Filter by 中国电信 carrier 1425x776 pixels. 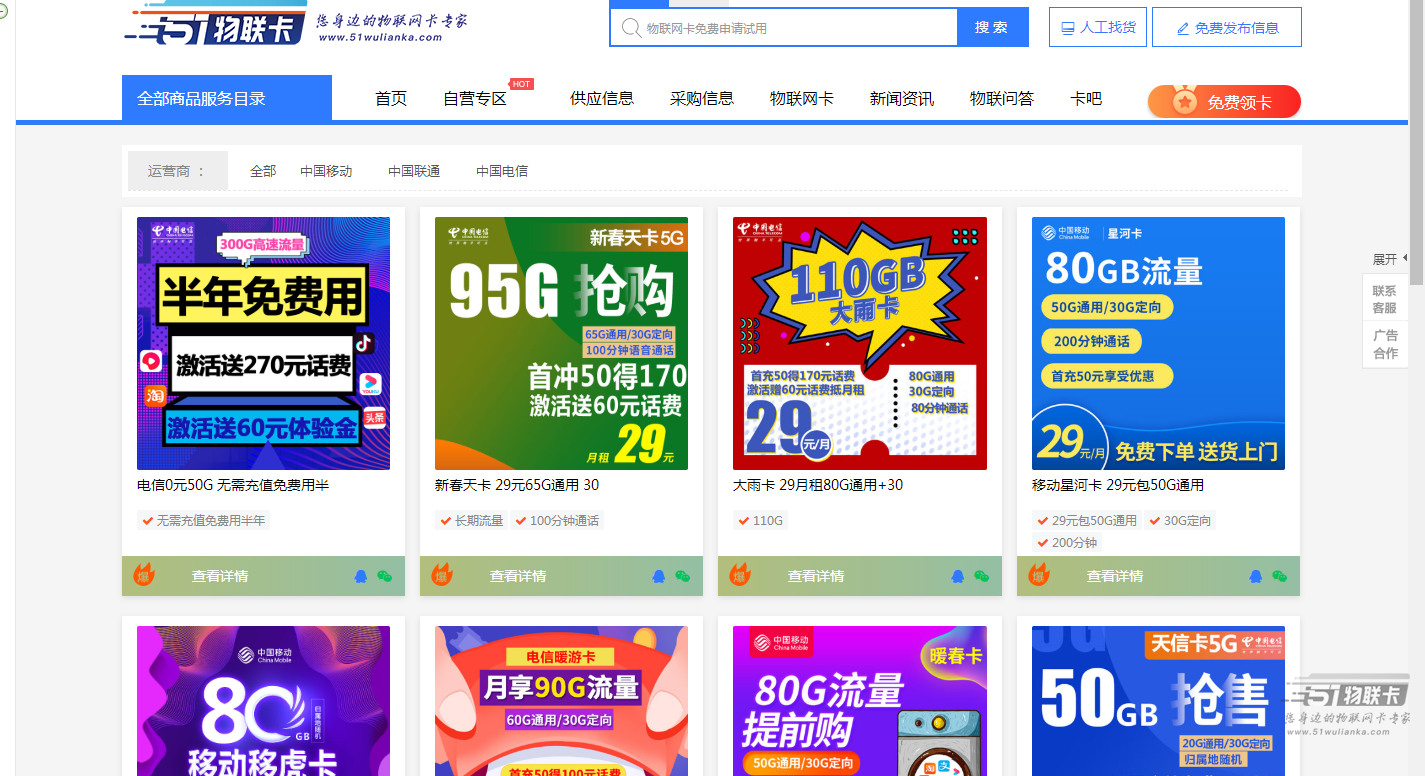[x=502, y=171]
